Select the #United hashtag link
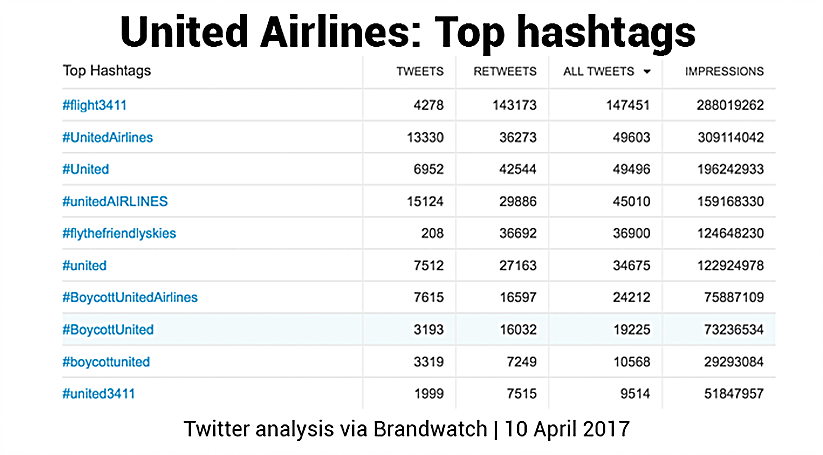This screenshot has width=823, height=455. pyautogui.click(x=85, y=169)
